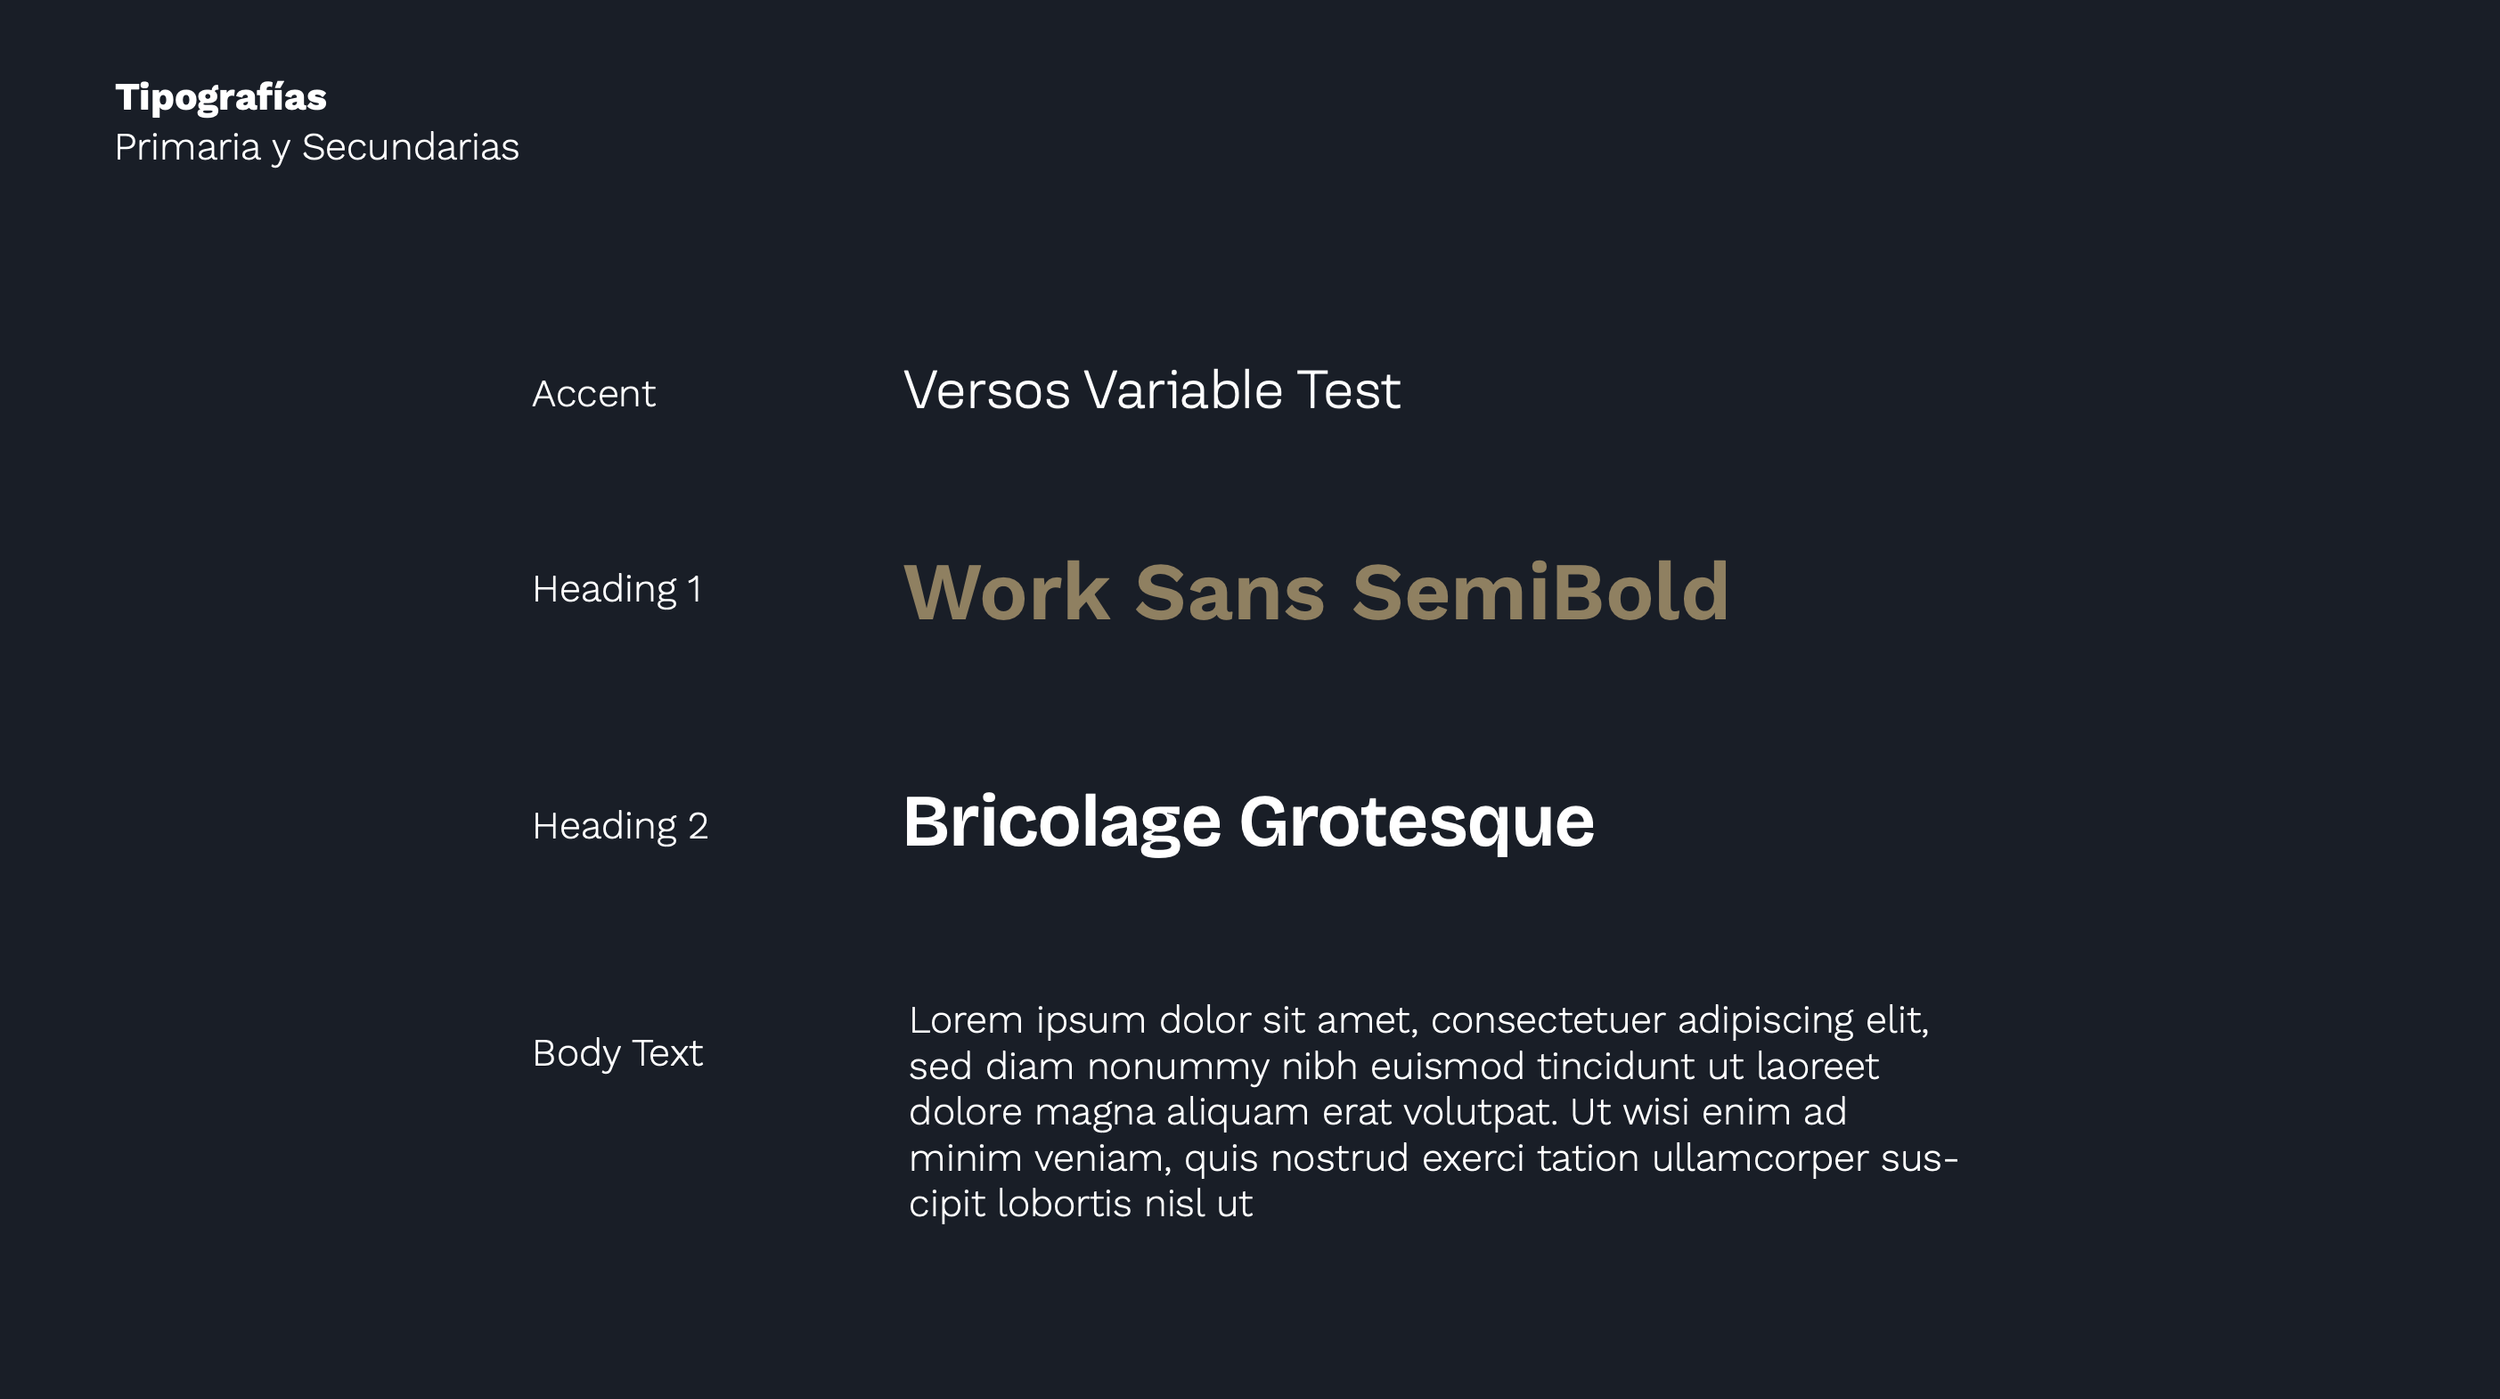This screenshot has height=1399, width=2500.
Task: Click the Heading 1 label
Action: [616, 589]
